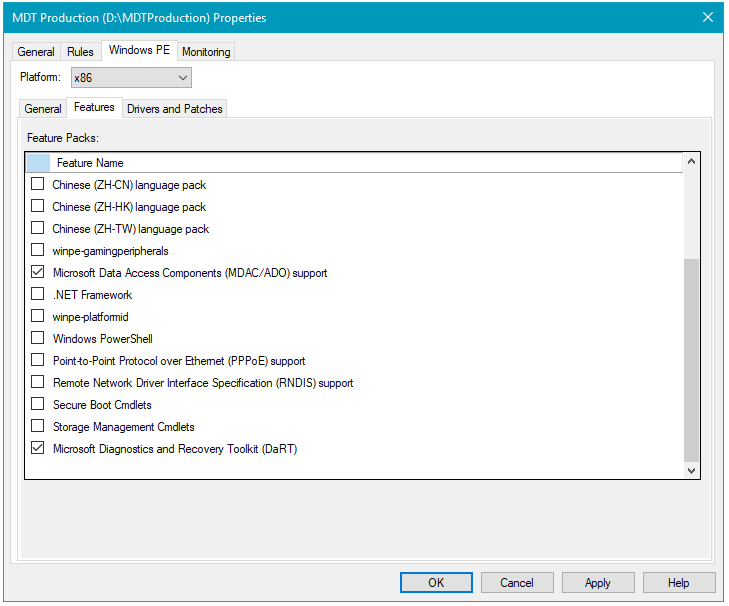Click the scroll down arrow in feature list
Viewport: 729px width, 606px height.
[691, 469]
